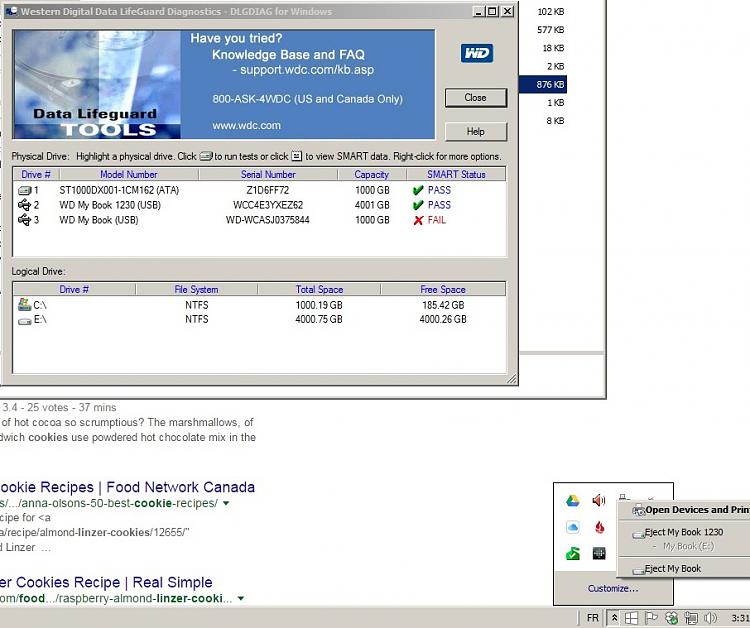Click the red speaker tray icon

599,500
